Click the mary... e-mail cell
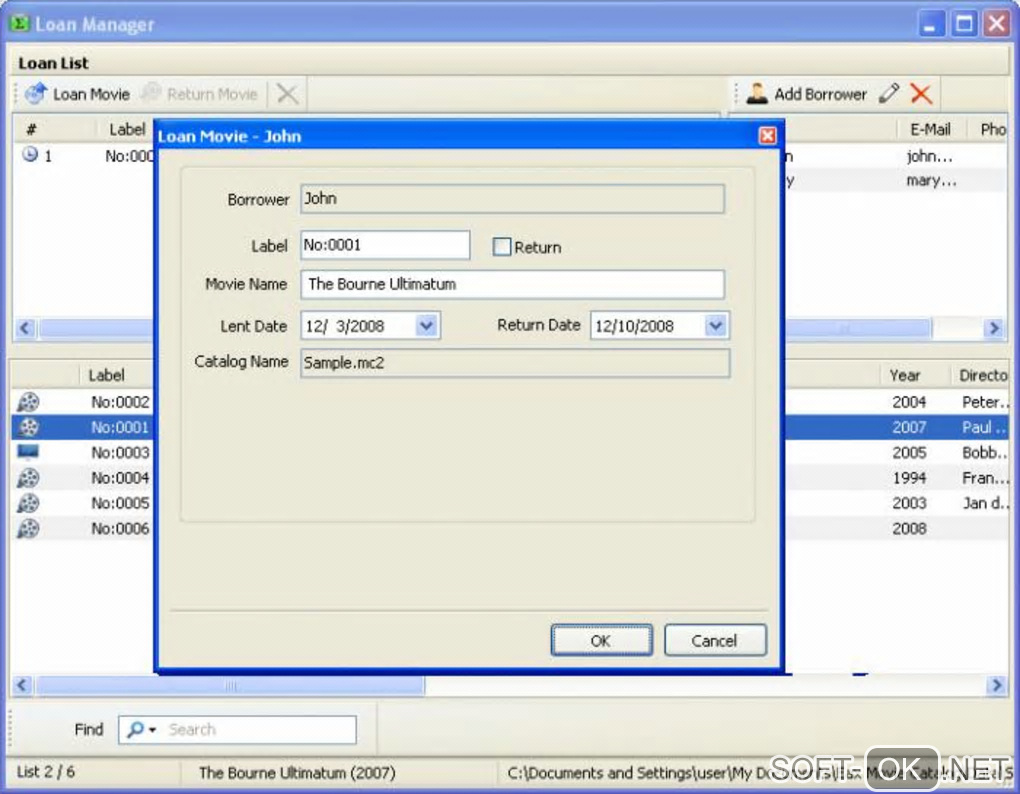 (x=932, y=181)
